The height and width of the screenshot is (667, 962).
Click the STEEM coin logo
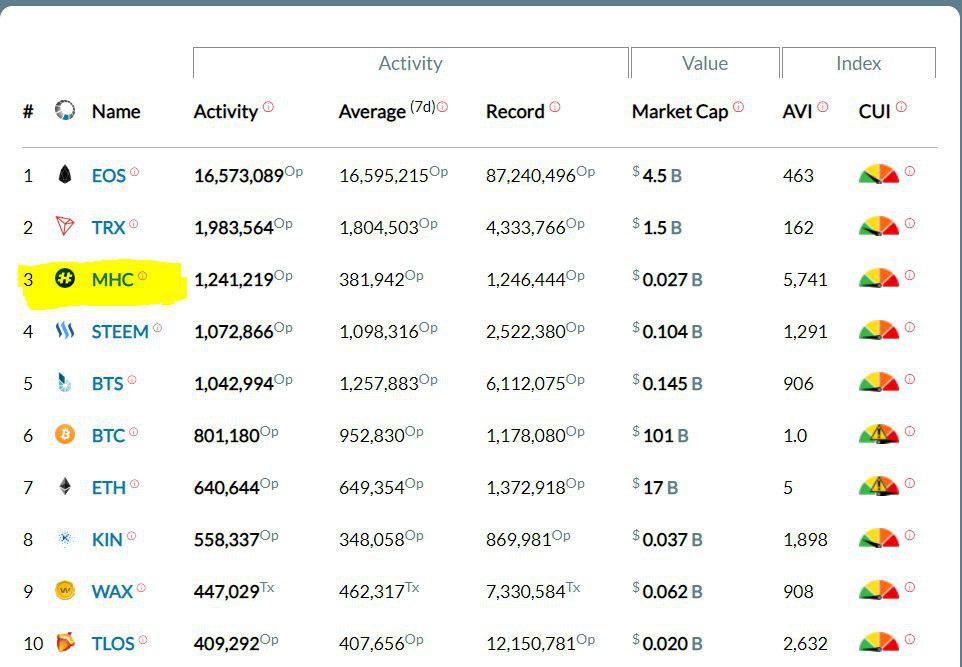point(64,331)
